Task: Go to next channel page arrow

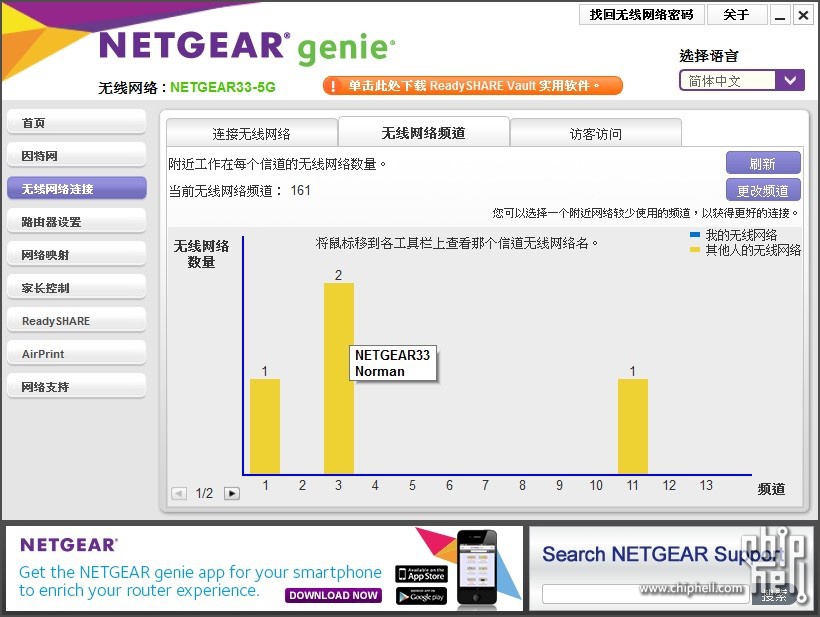Action: [x=232, y=493]
